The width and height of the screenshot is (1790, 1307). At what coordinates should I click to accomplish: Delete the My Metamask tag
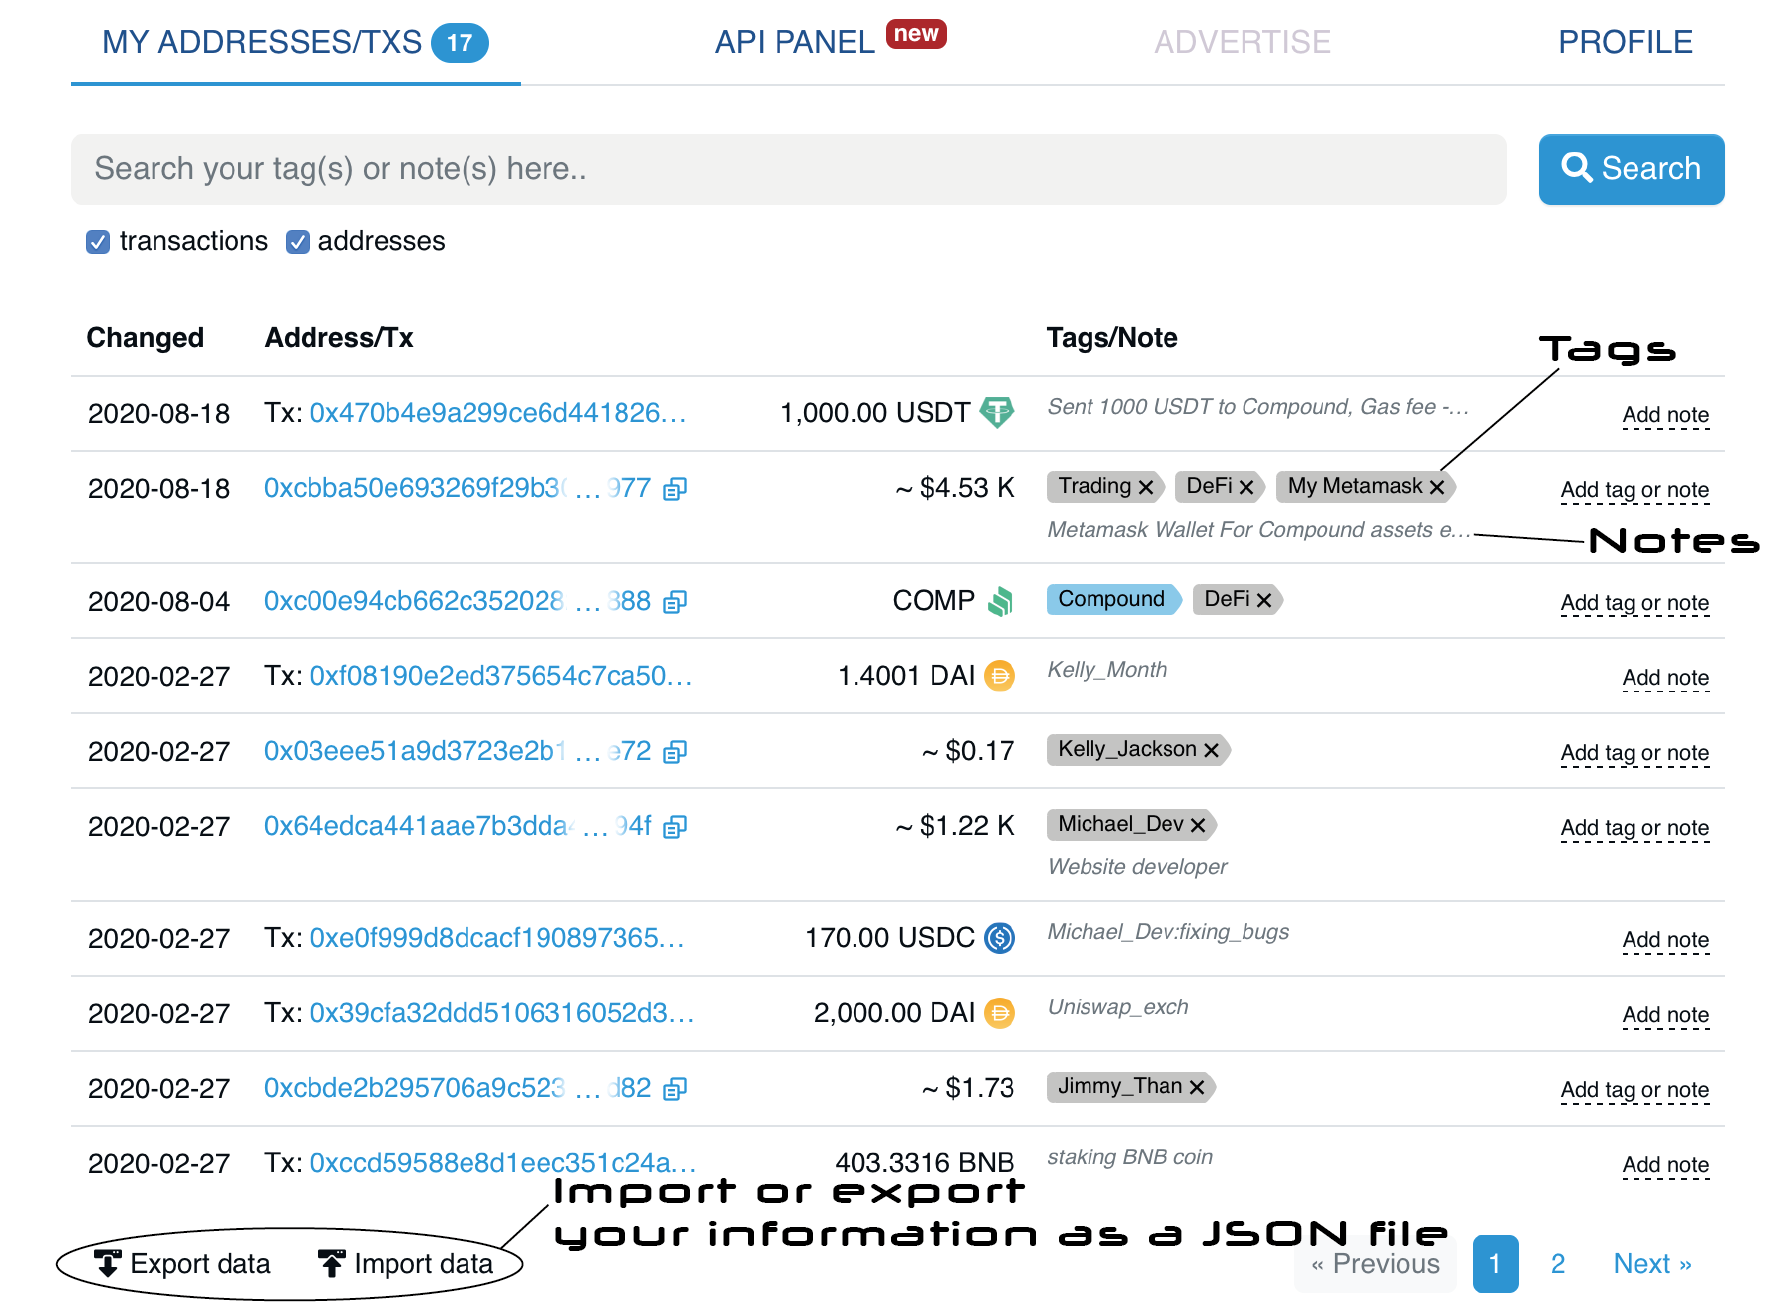tap(1437, 487)
